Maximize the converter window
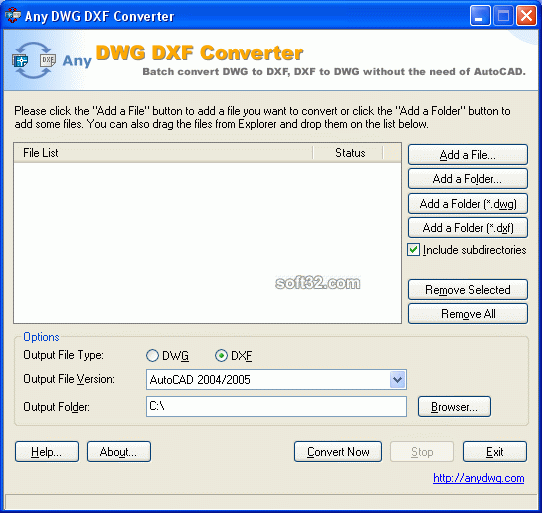 tap(503, 16)
